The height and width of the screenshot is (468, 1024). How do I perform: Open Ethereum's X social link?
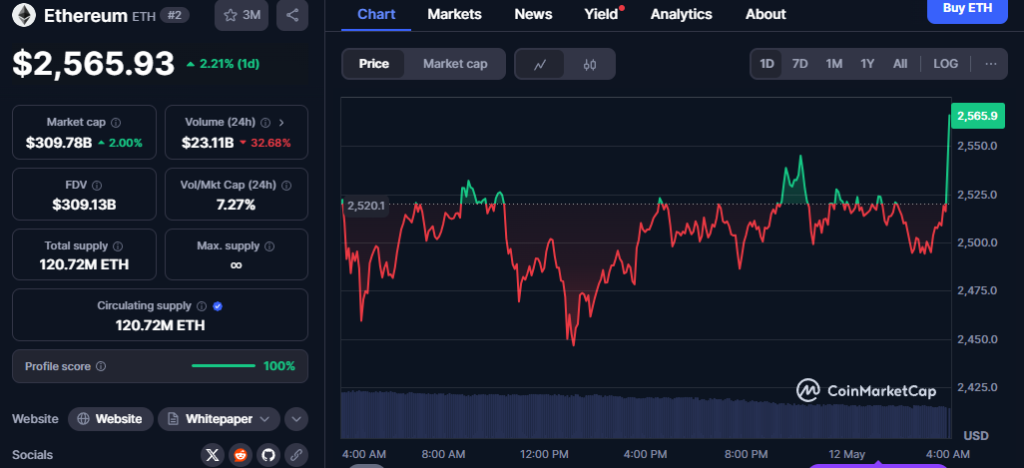pos(212,455)
